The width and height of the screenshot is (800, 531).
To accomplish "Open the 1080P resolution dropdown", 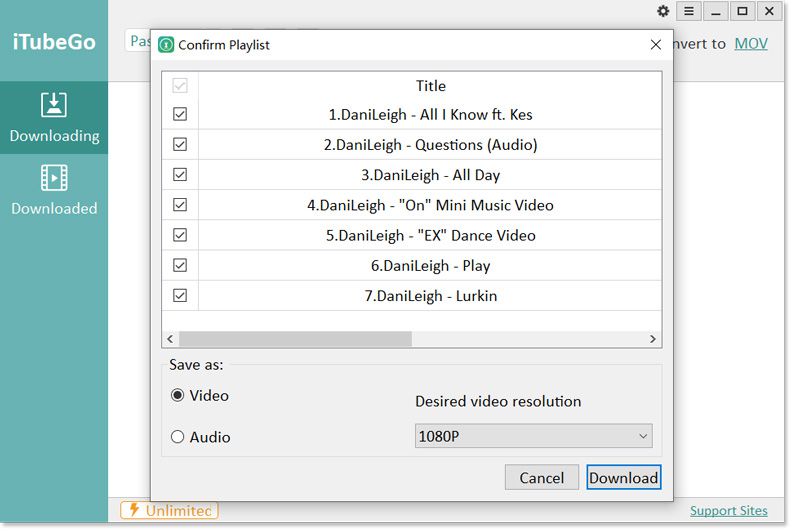I will 534,436.
